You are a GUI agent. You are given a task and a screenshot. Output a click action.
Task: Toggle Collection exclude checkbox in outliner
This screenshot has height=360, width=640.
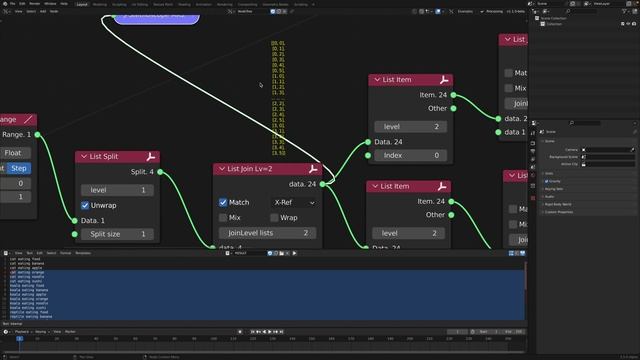point(622,24)
